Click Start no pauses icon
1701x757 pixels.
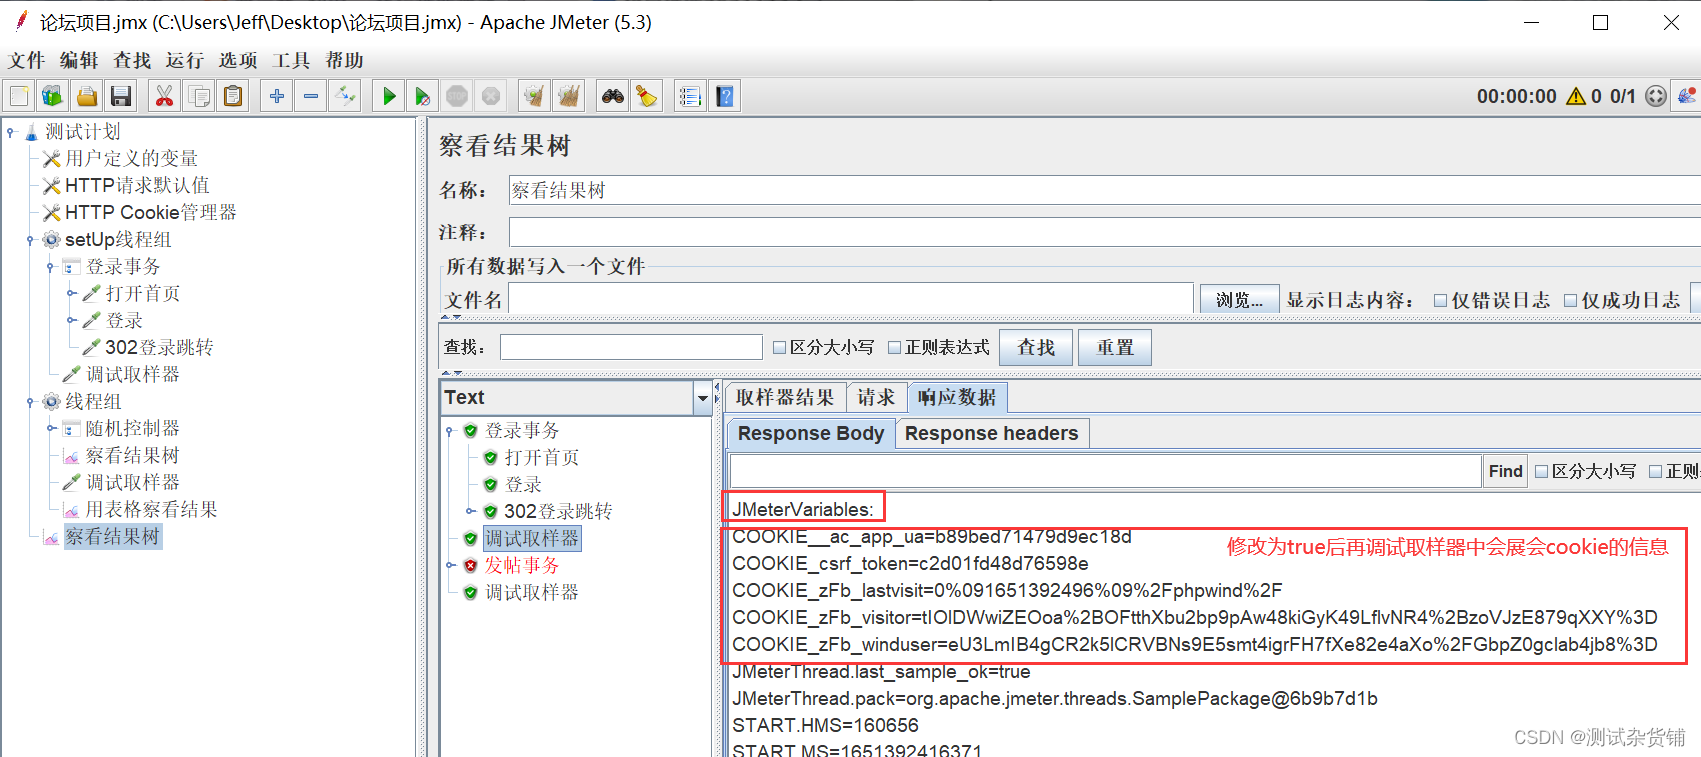423,96
